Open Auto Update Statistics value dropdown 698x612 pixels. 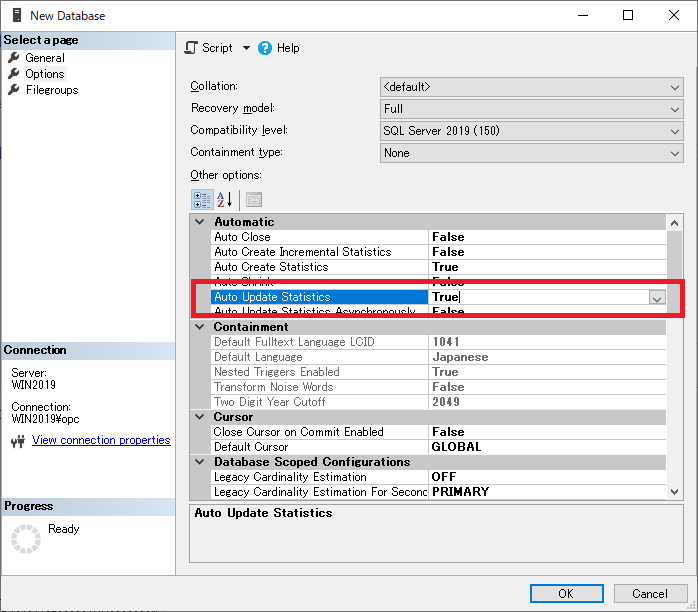click(657, 298)
